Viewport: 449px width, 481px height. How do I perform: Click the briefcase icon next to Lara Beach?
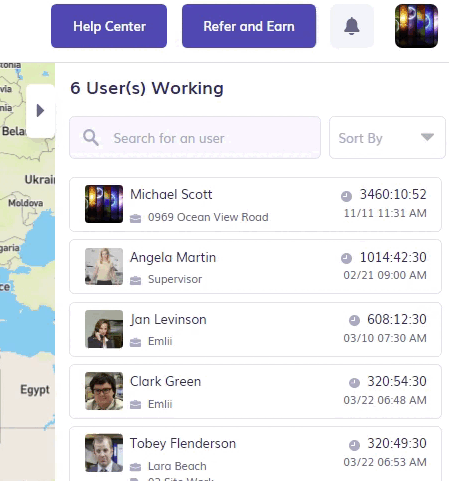[x=135, y=467]
